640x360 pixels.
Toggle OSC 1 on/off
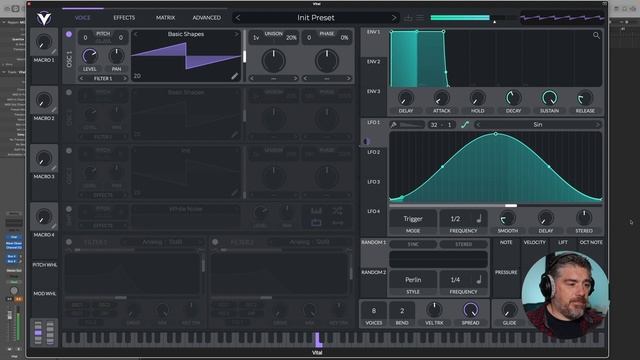coord(69,34)
